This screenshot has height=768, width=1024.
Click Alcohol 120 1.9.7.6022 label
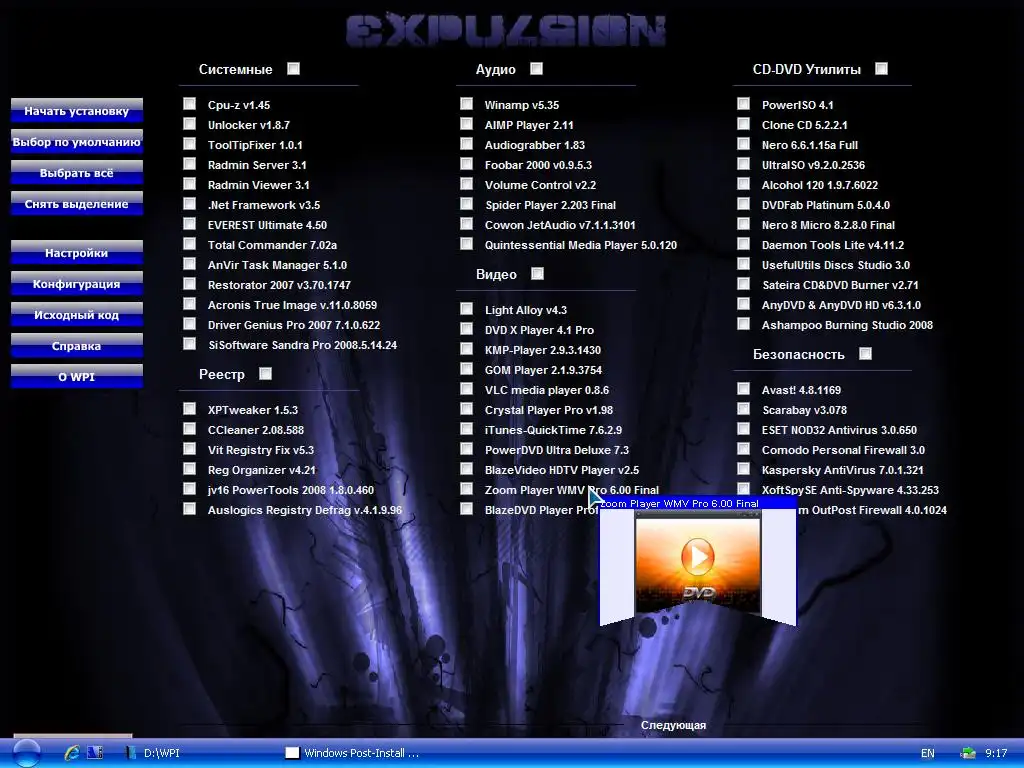(x=820, y=185)
